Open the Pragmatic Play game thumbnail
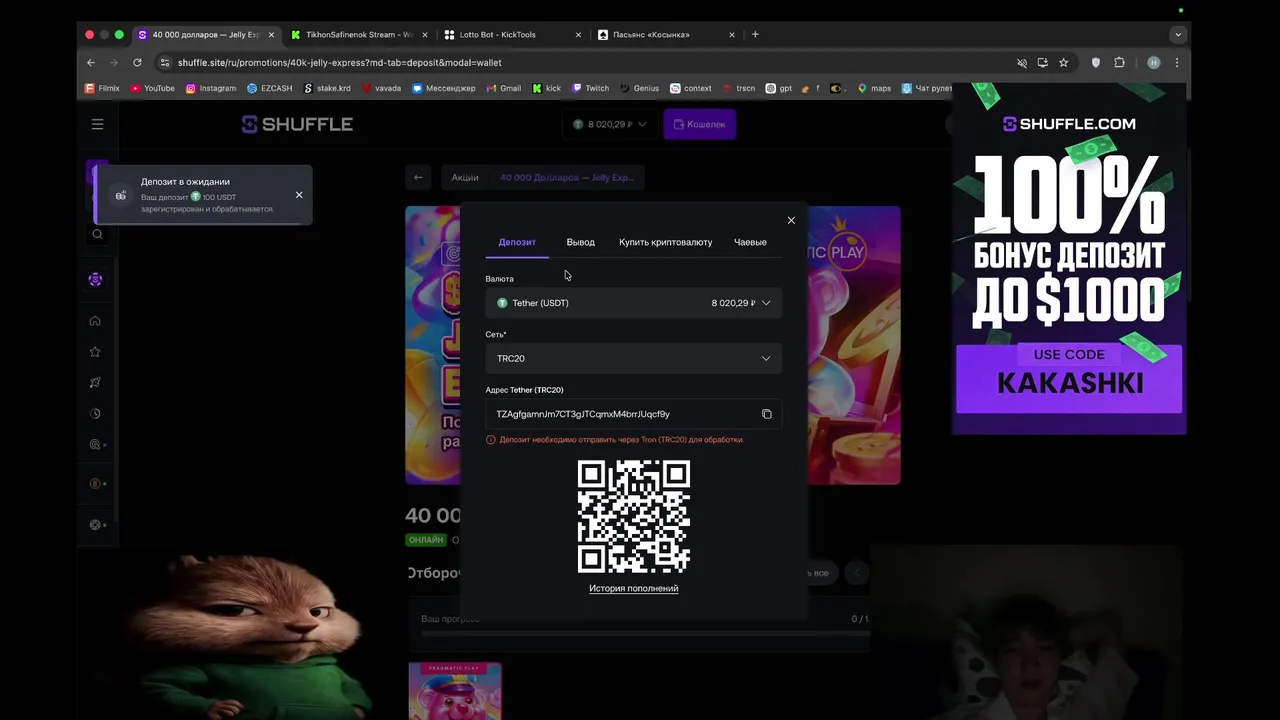The image size is (1280, 720). 455,691
